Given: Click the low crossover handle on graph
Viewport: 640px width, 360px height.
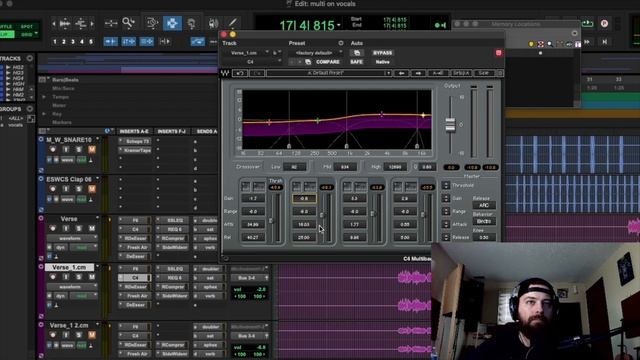Looking at the screenshot, I should click(x=289, y=145).
